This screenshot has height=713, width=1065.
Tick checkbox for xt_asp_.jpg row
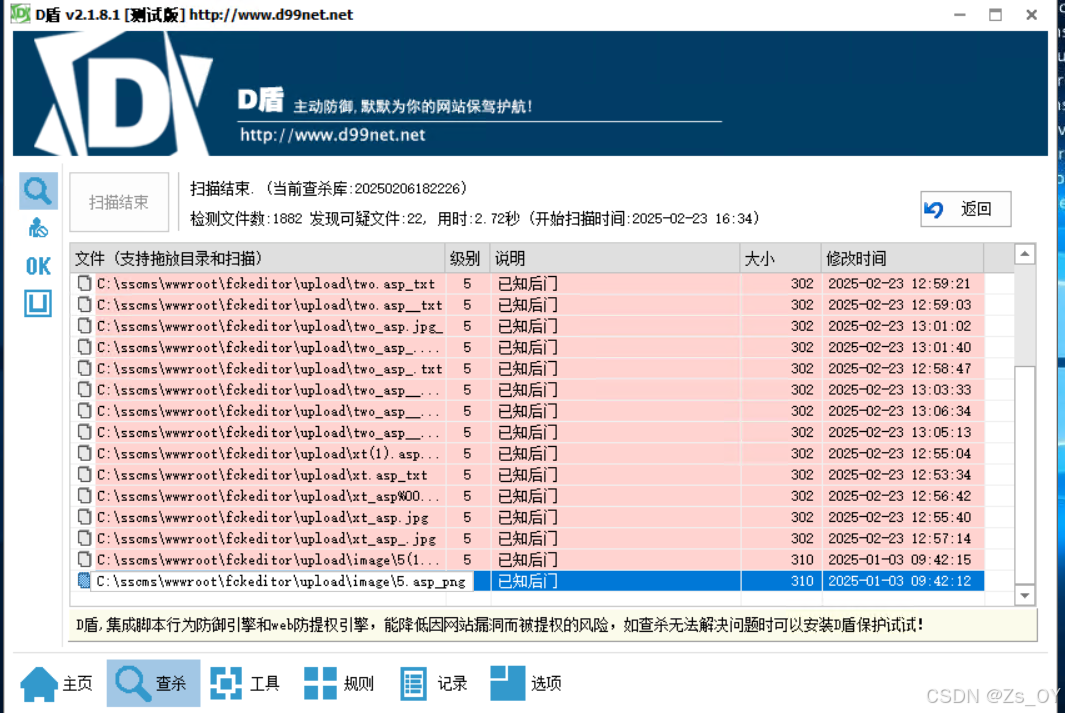coord(84,538)
